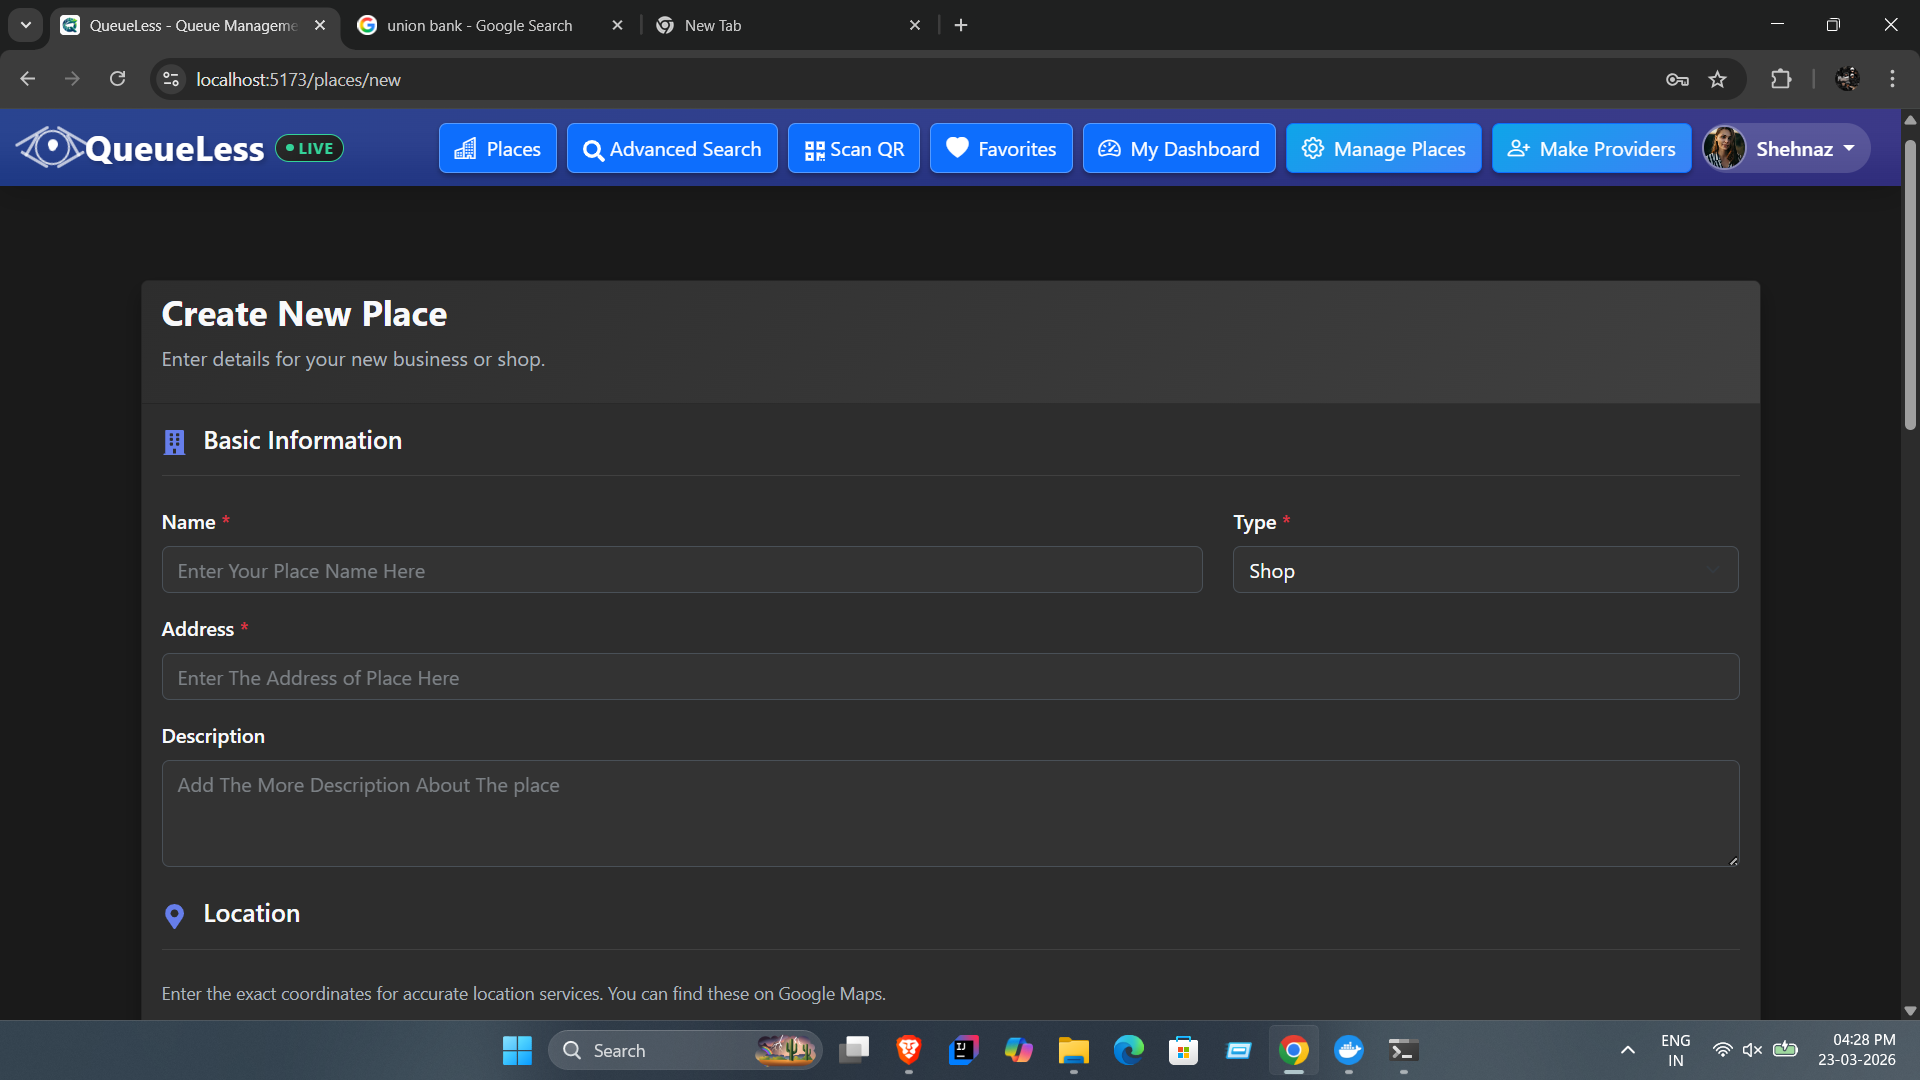Click the Description text area
This screenshot has width=1920, height=1080.
point(950,813)
